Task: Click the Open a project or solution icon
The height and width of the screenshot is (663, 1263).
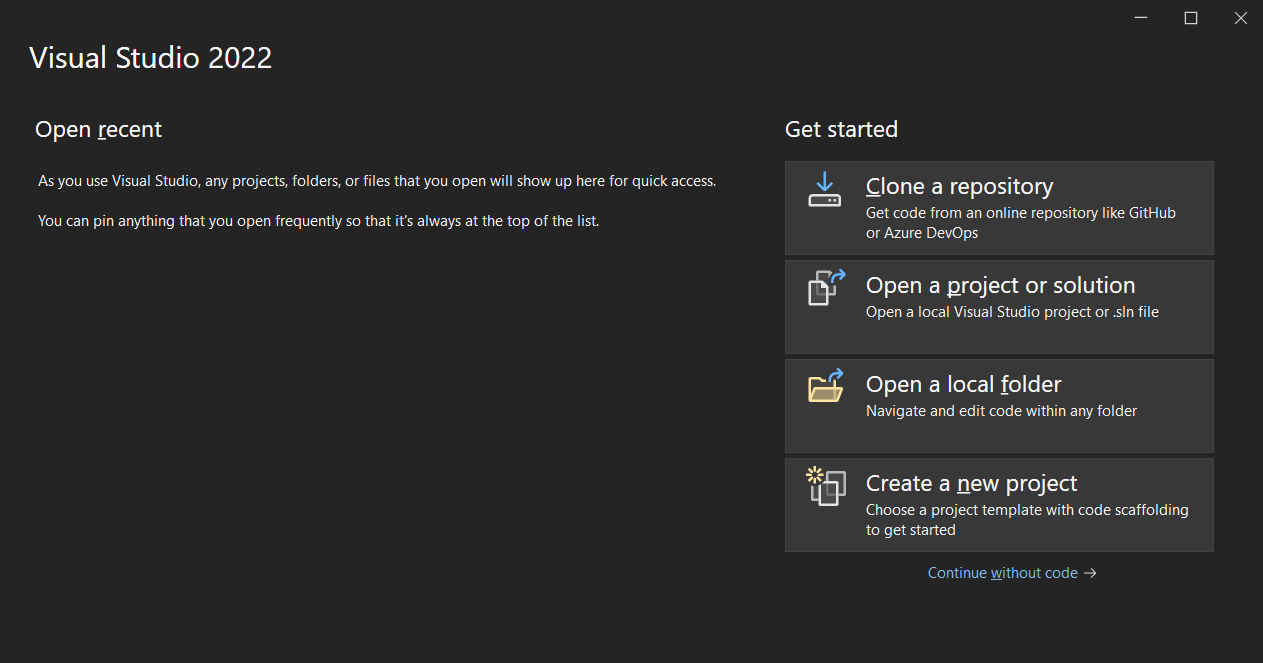Action: [x=826, y=287]
